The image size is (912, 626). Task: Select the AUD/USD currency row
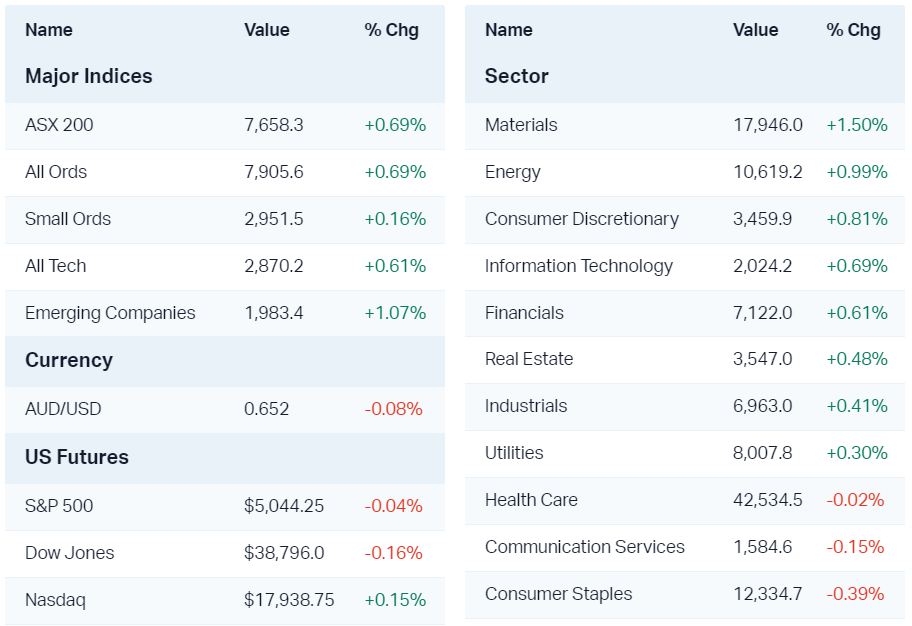63,409
